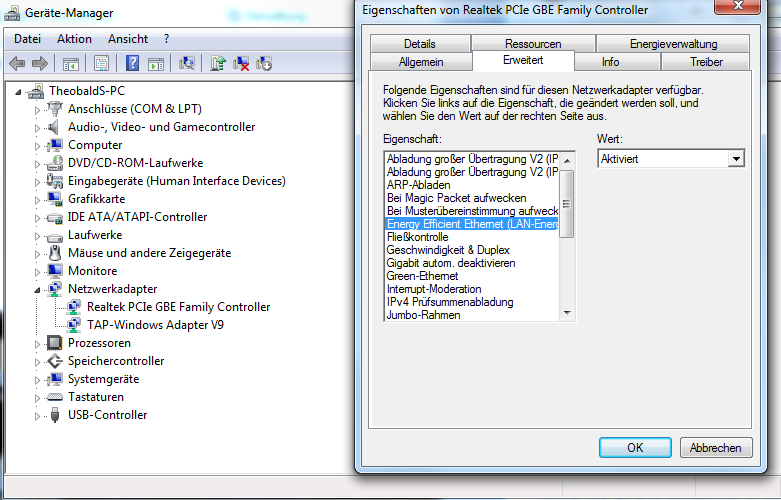Select the Jumbo-Rahmen property

(472, 315)
